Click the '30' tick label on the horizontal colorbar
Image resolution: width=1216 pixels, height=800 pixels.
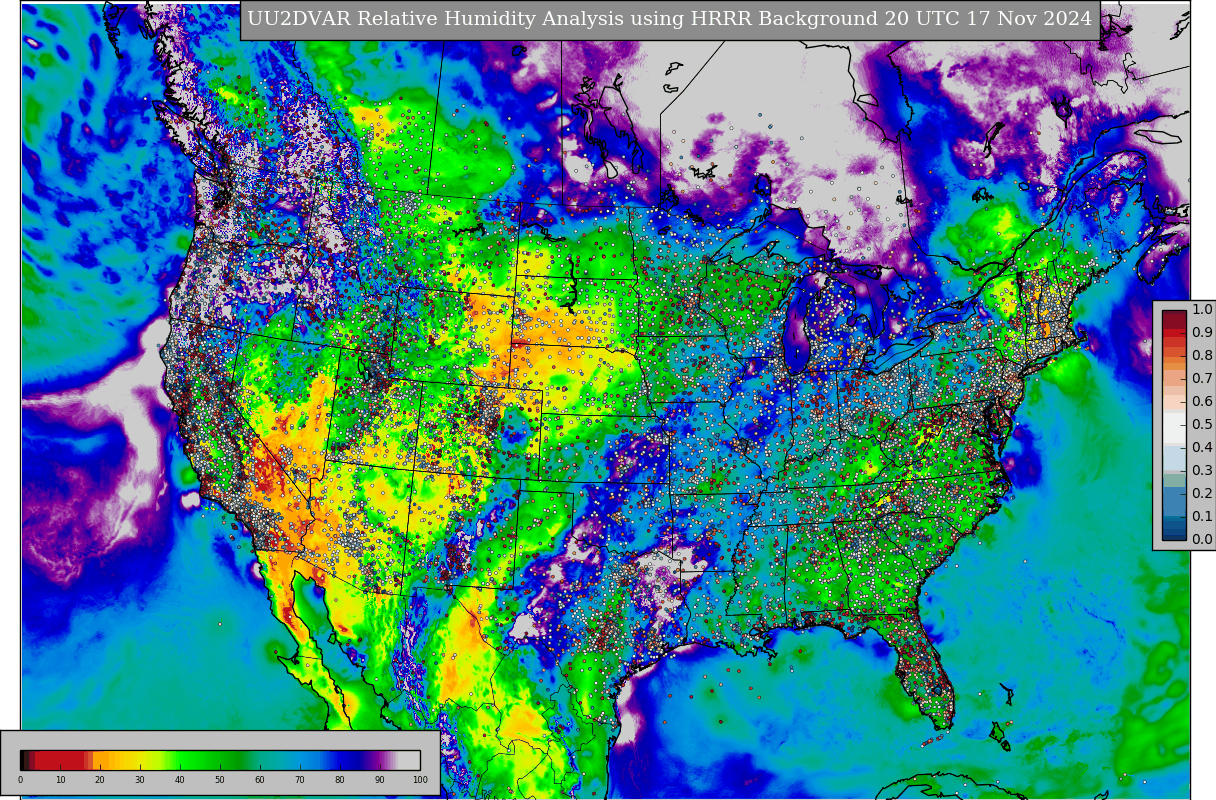click(140, 780)
